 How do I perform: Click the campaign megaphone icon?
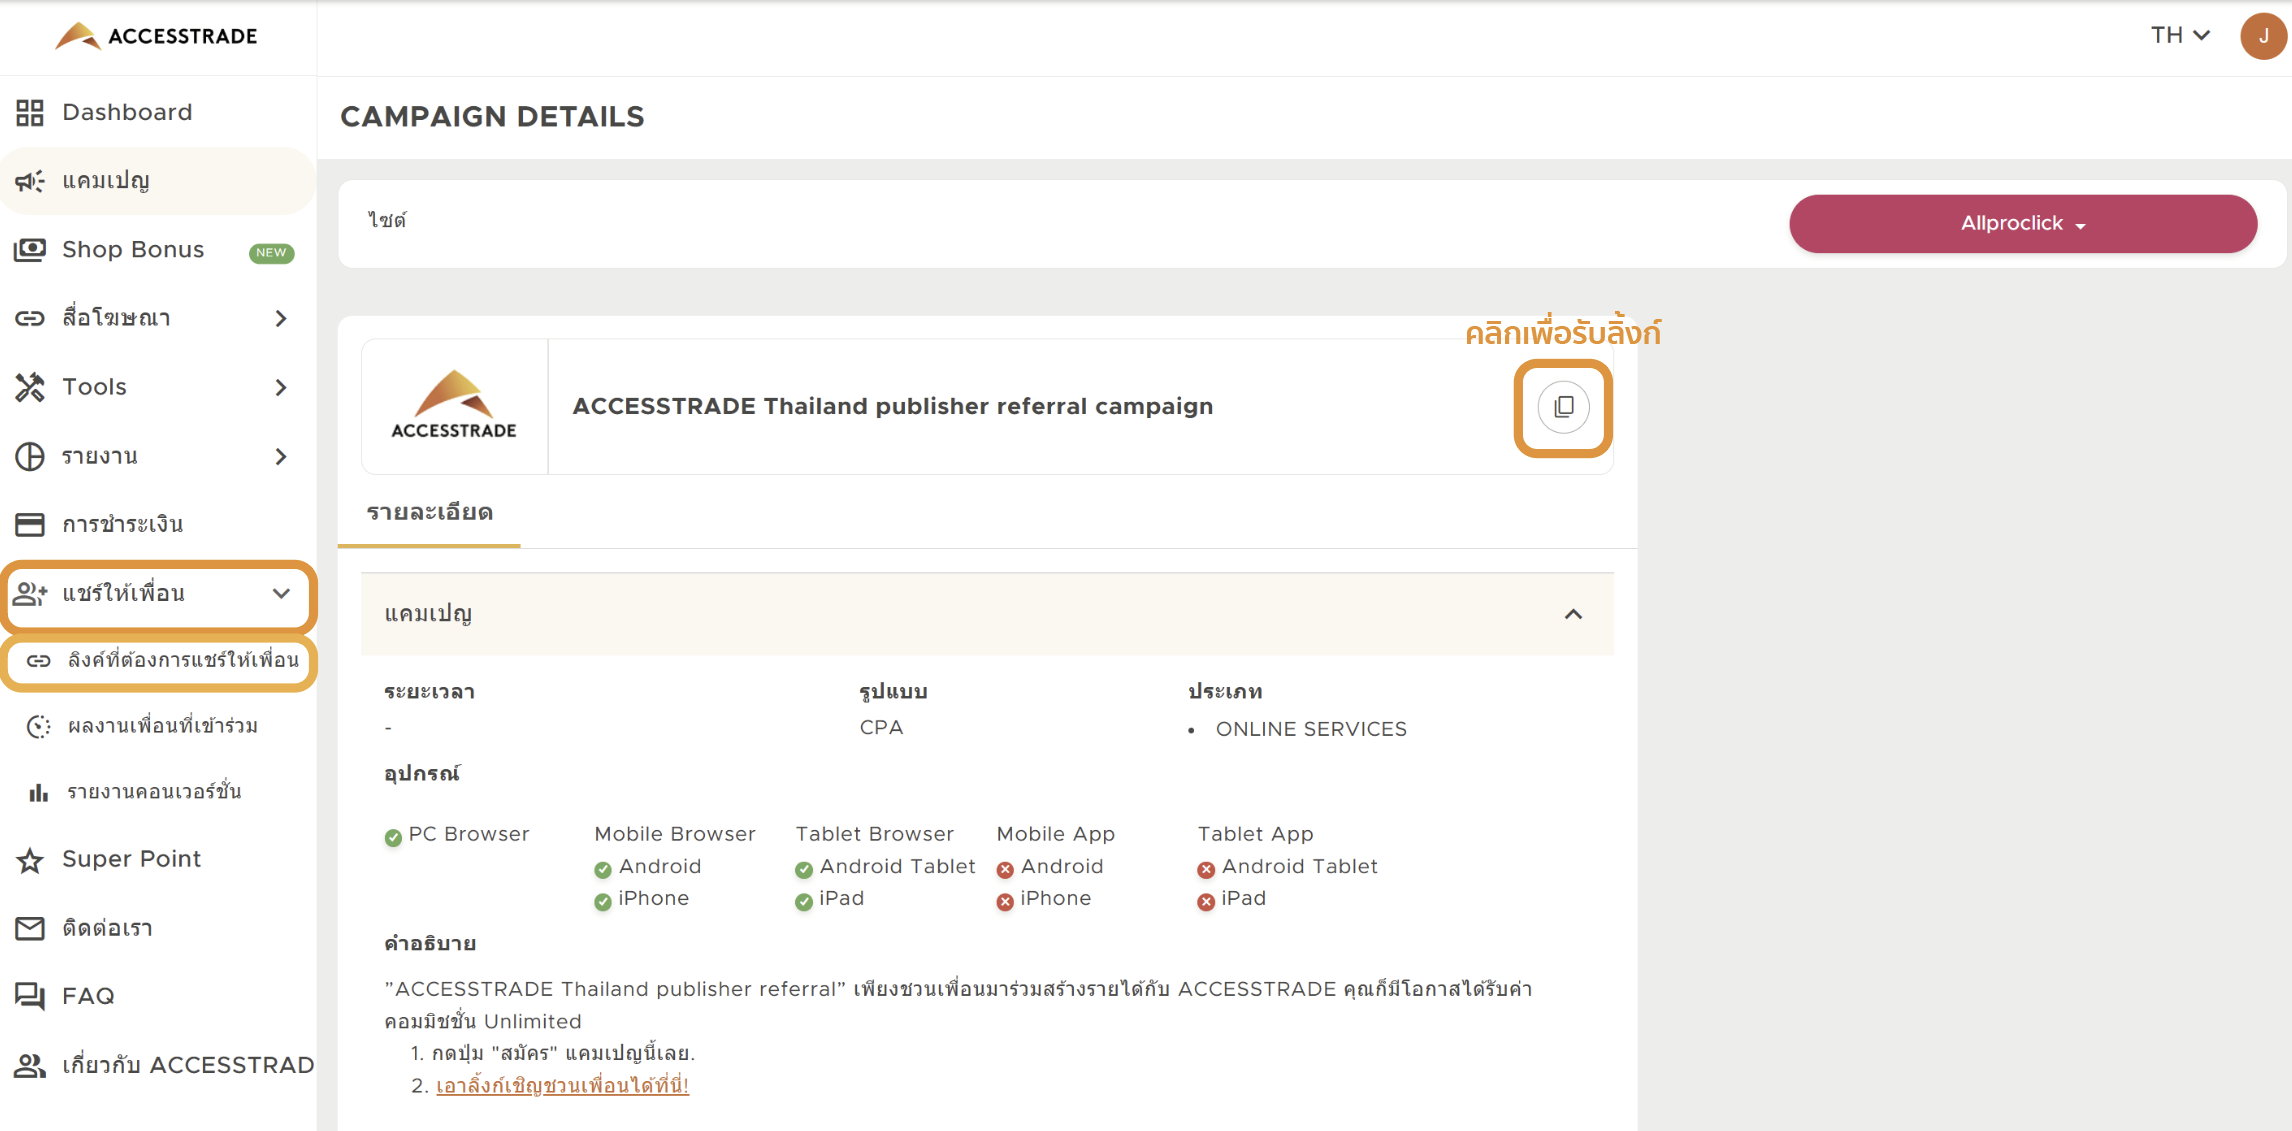tap(30, 181)
